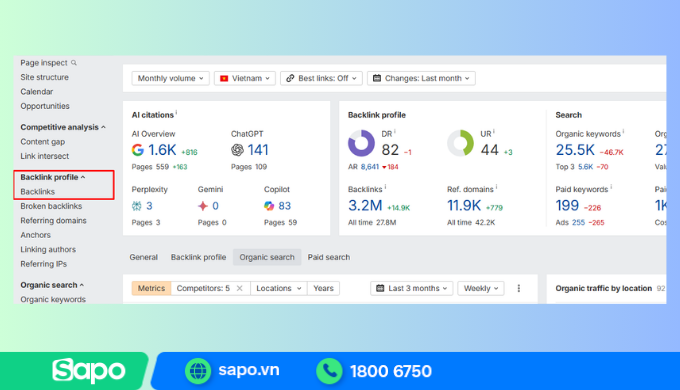Open Broken backlinks in sidebar
Image resolution: width=680 pixels, height=390 pixels.
coord(51,206)
